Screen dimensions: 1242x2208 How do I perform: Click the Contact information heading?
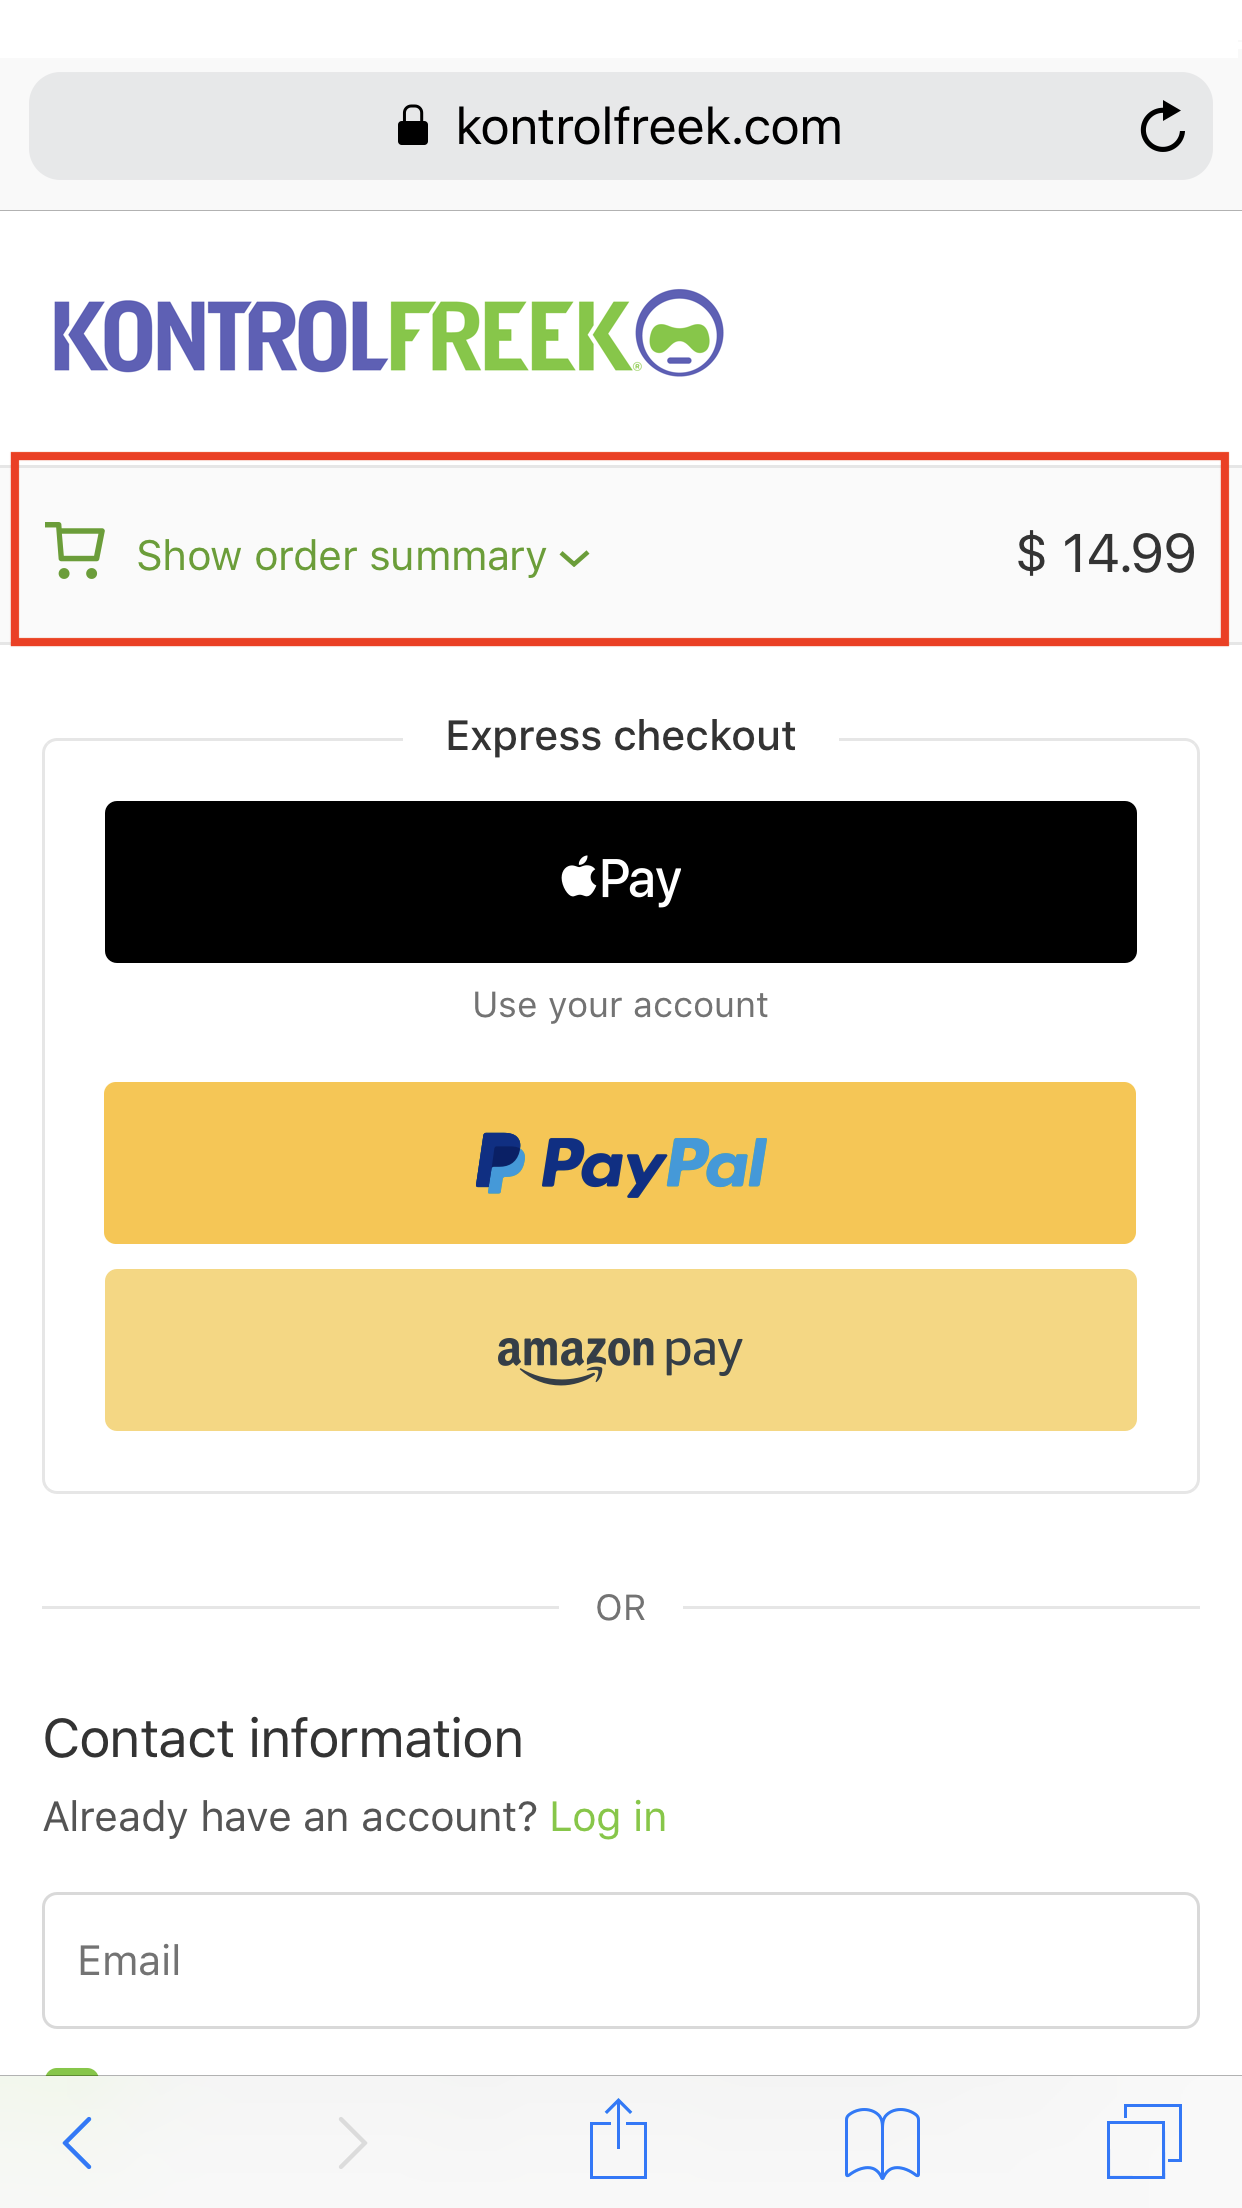(283, 1738)
